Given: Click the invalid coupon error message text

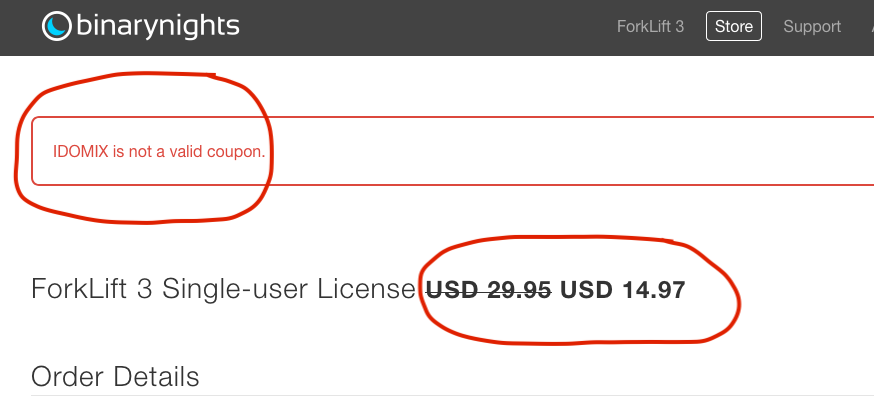Looking at the screenshot, I should 159,152.
